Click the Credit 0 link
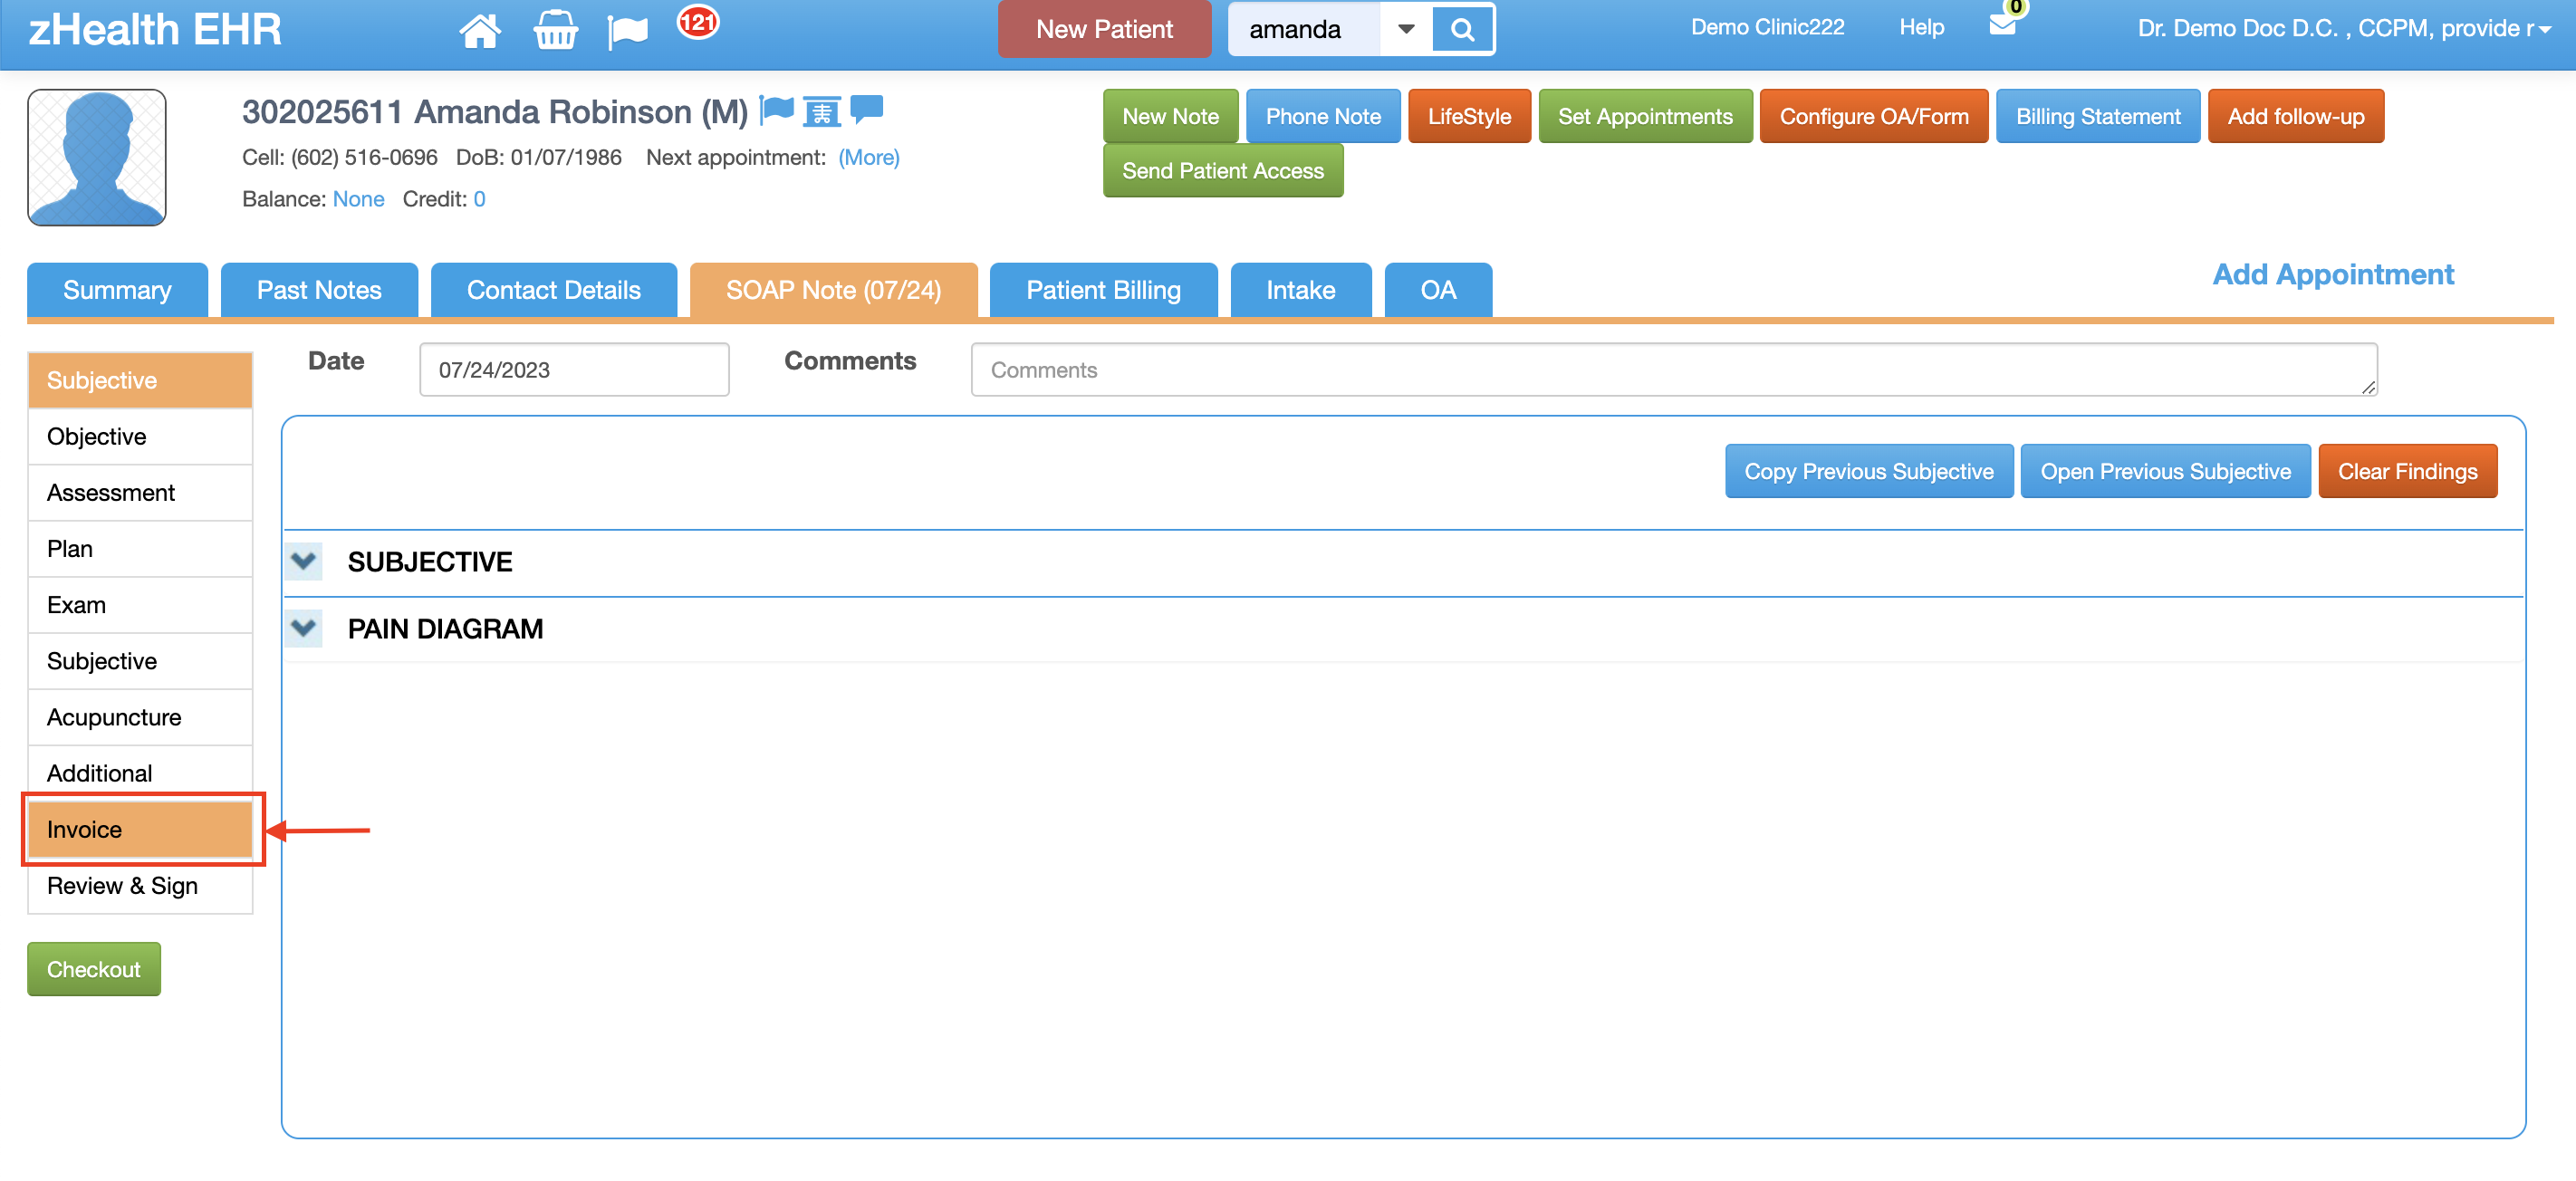The width and height of the screenshot is (2576, 1181). point(479,199)
